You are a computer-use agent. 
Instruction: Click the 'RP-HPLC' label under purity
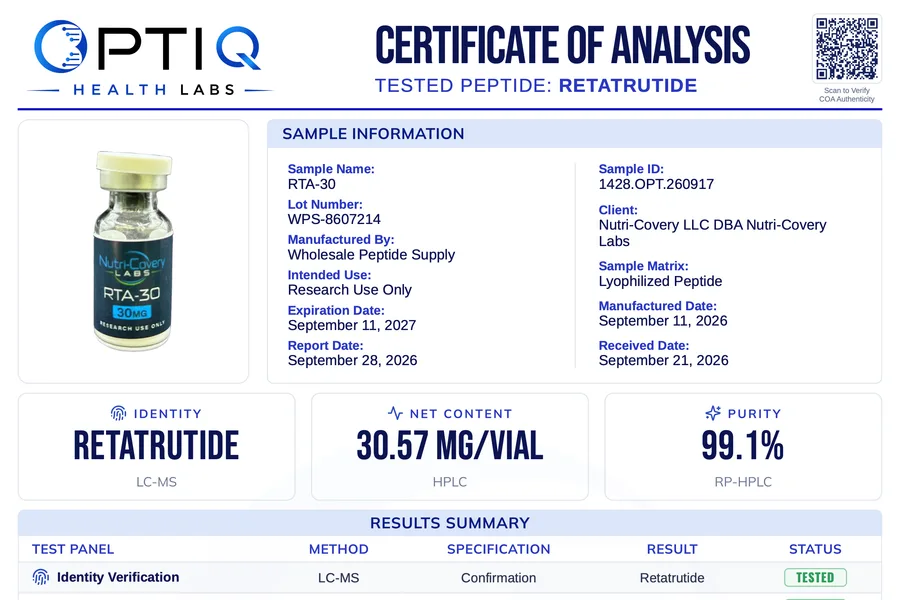pyautogui.click(x=743, y=482)
